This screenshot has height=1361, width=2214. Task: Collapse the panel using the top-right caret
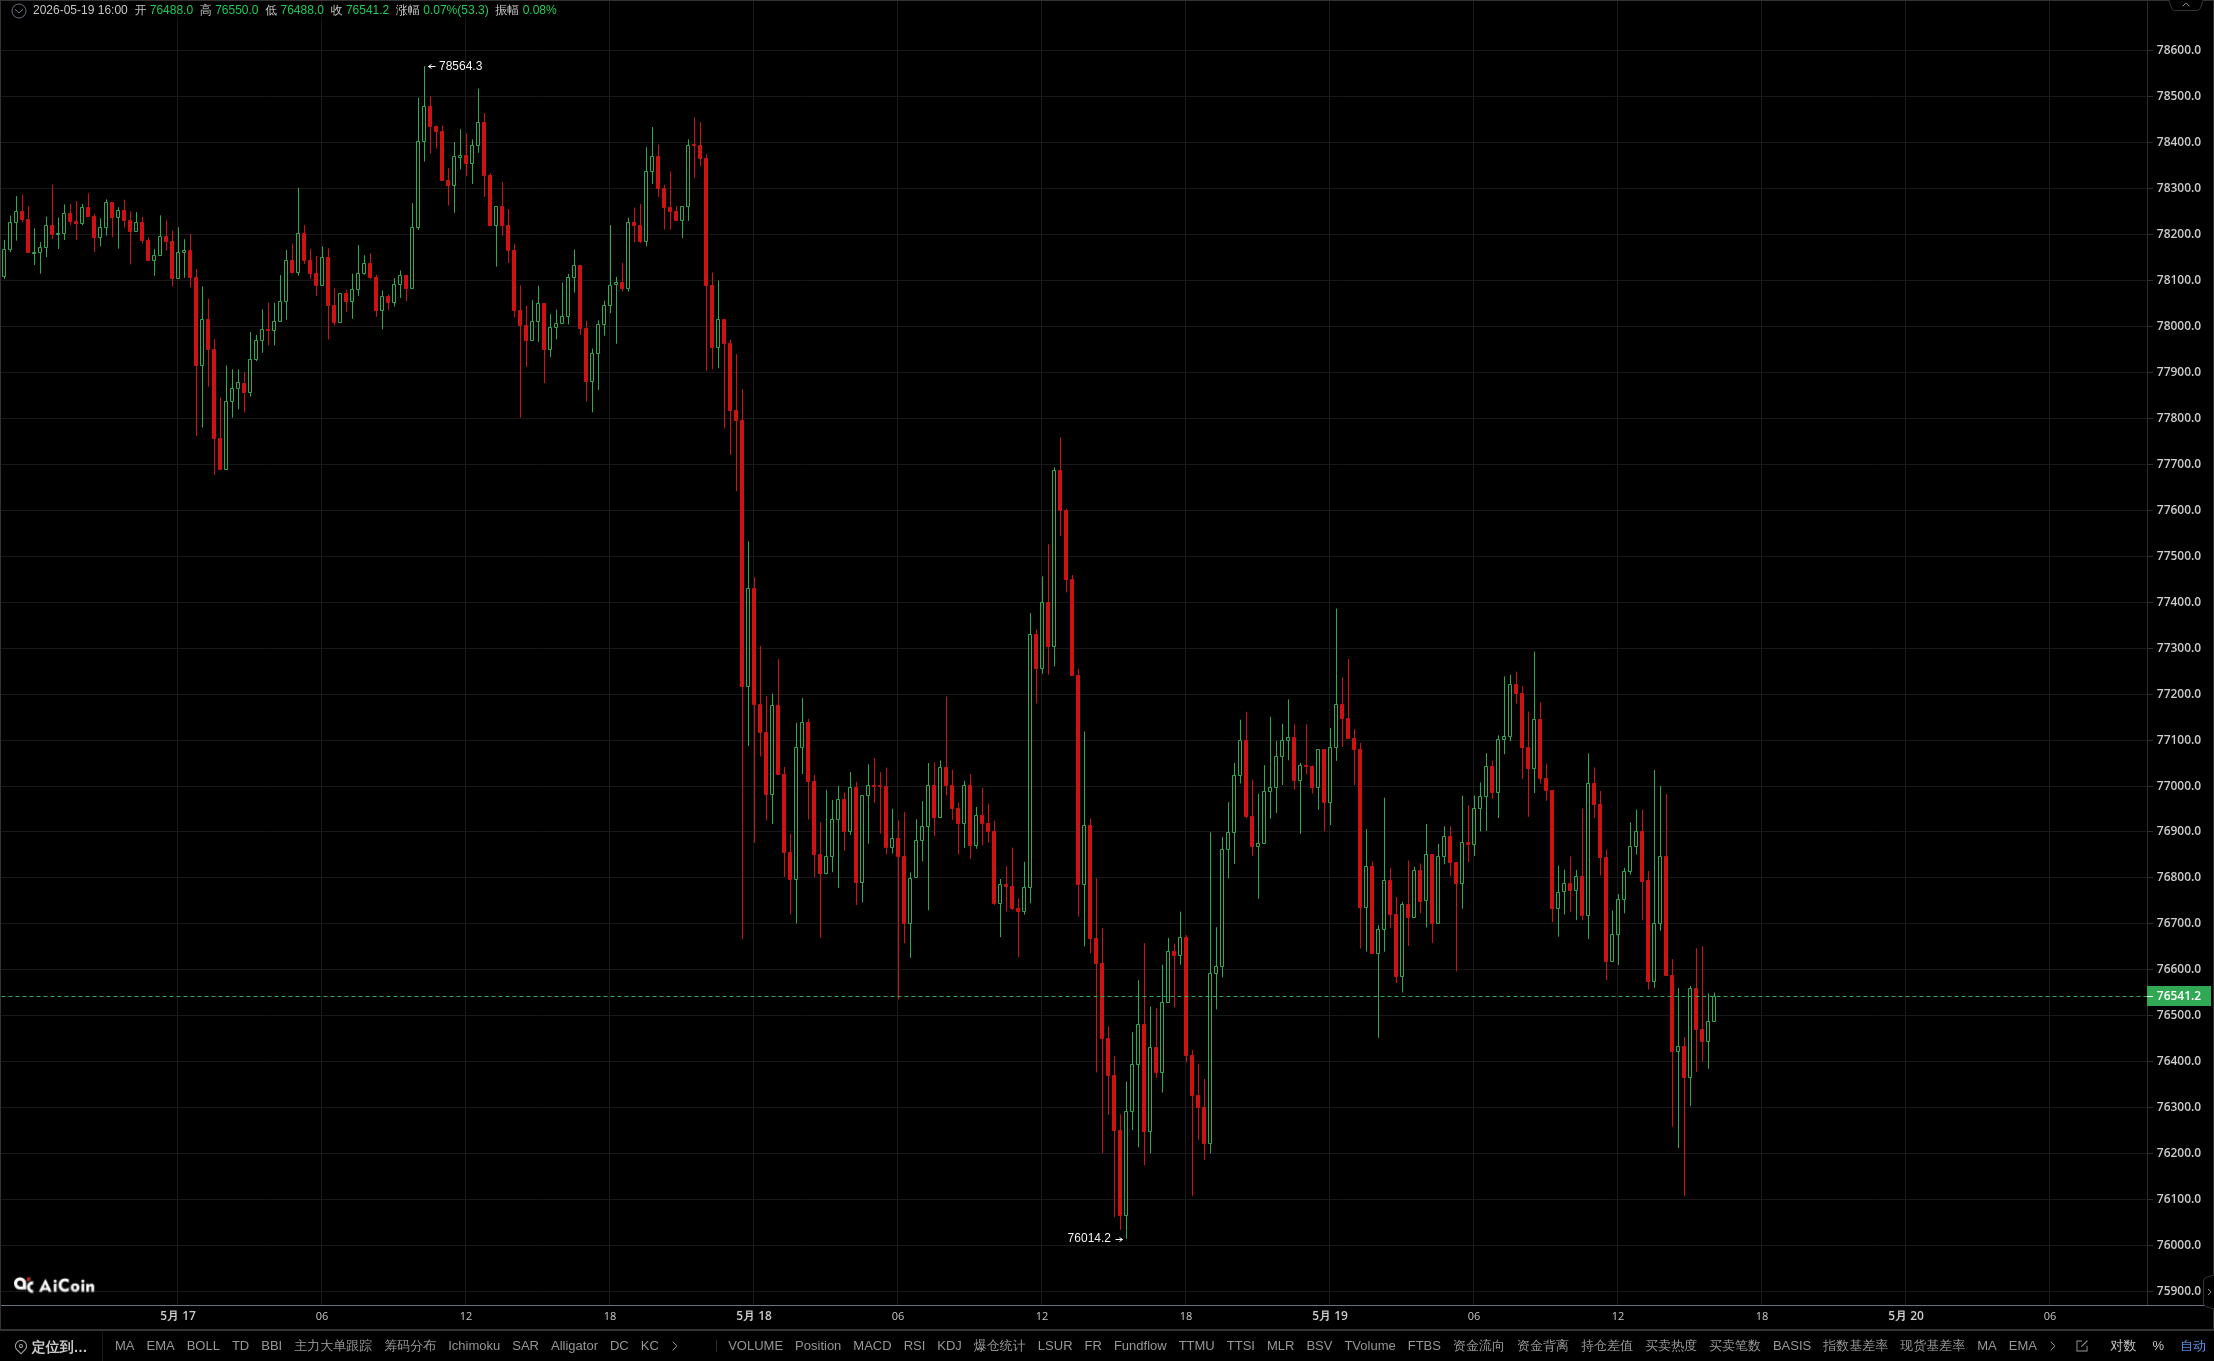pos(2186,5)
